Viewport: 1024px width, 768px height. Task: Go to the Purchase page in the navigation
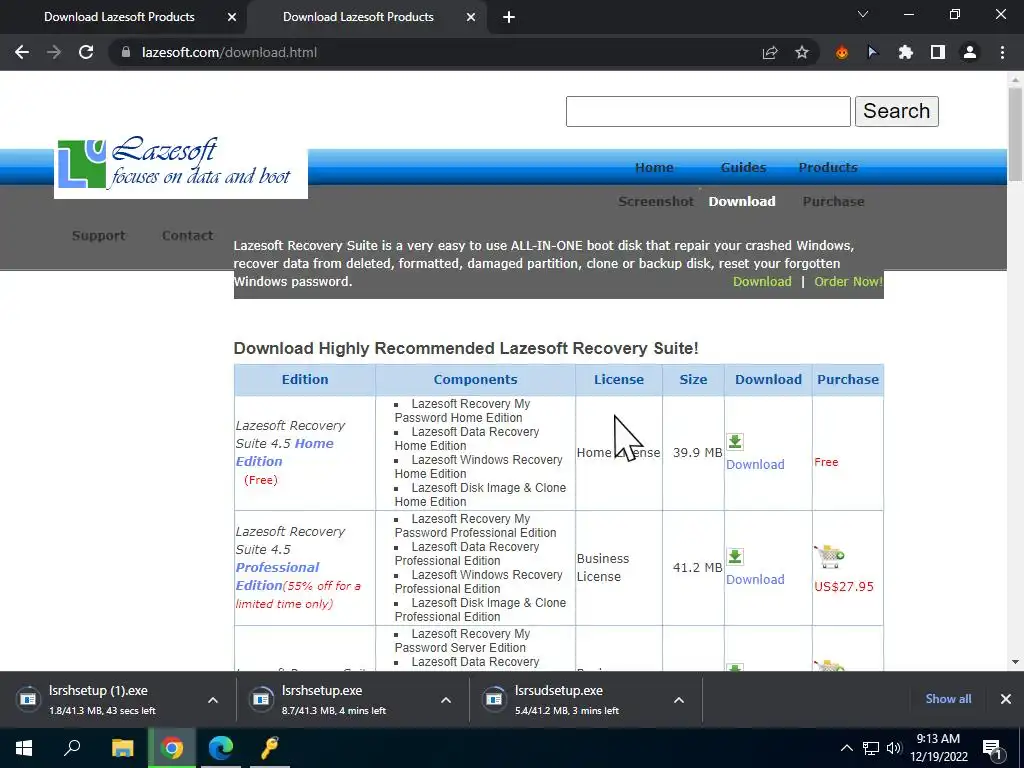point(833,201)
